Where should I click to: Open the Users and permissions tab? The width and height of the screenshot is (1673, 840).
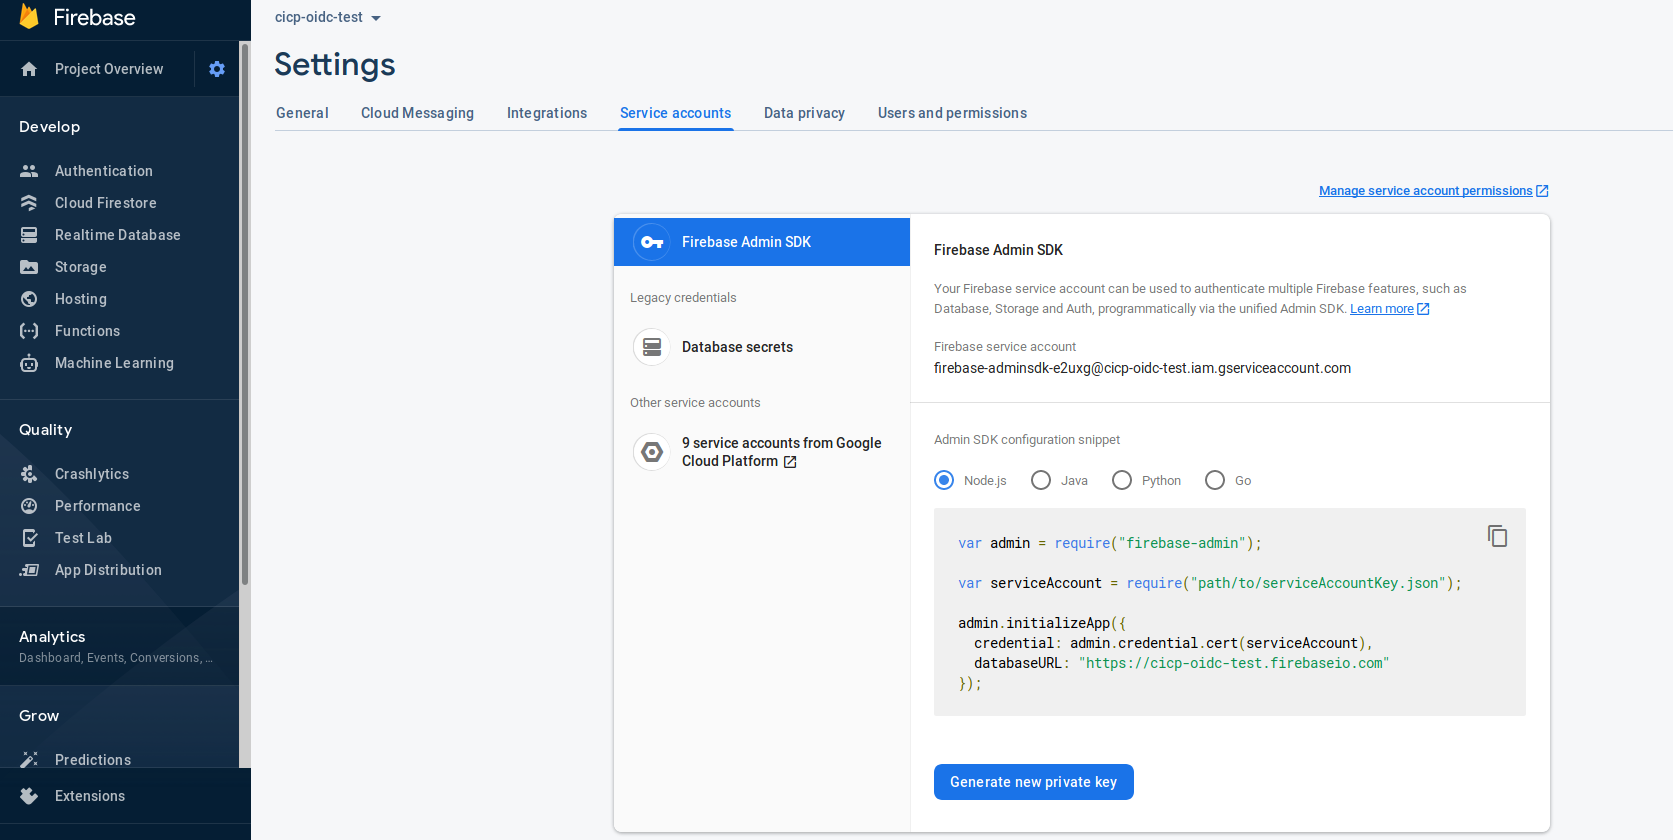(952, 113)
